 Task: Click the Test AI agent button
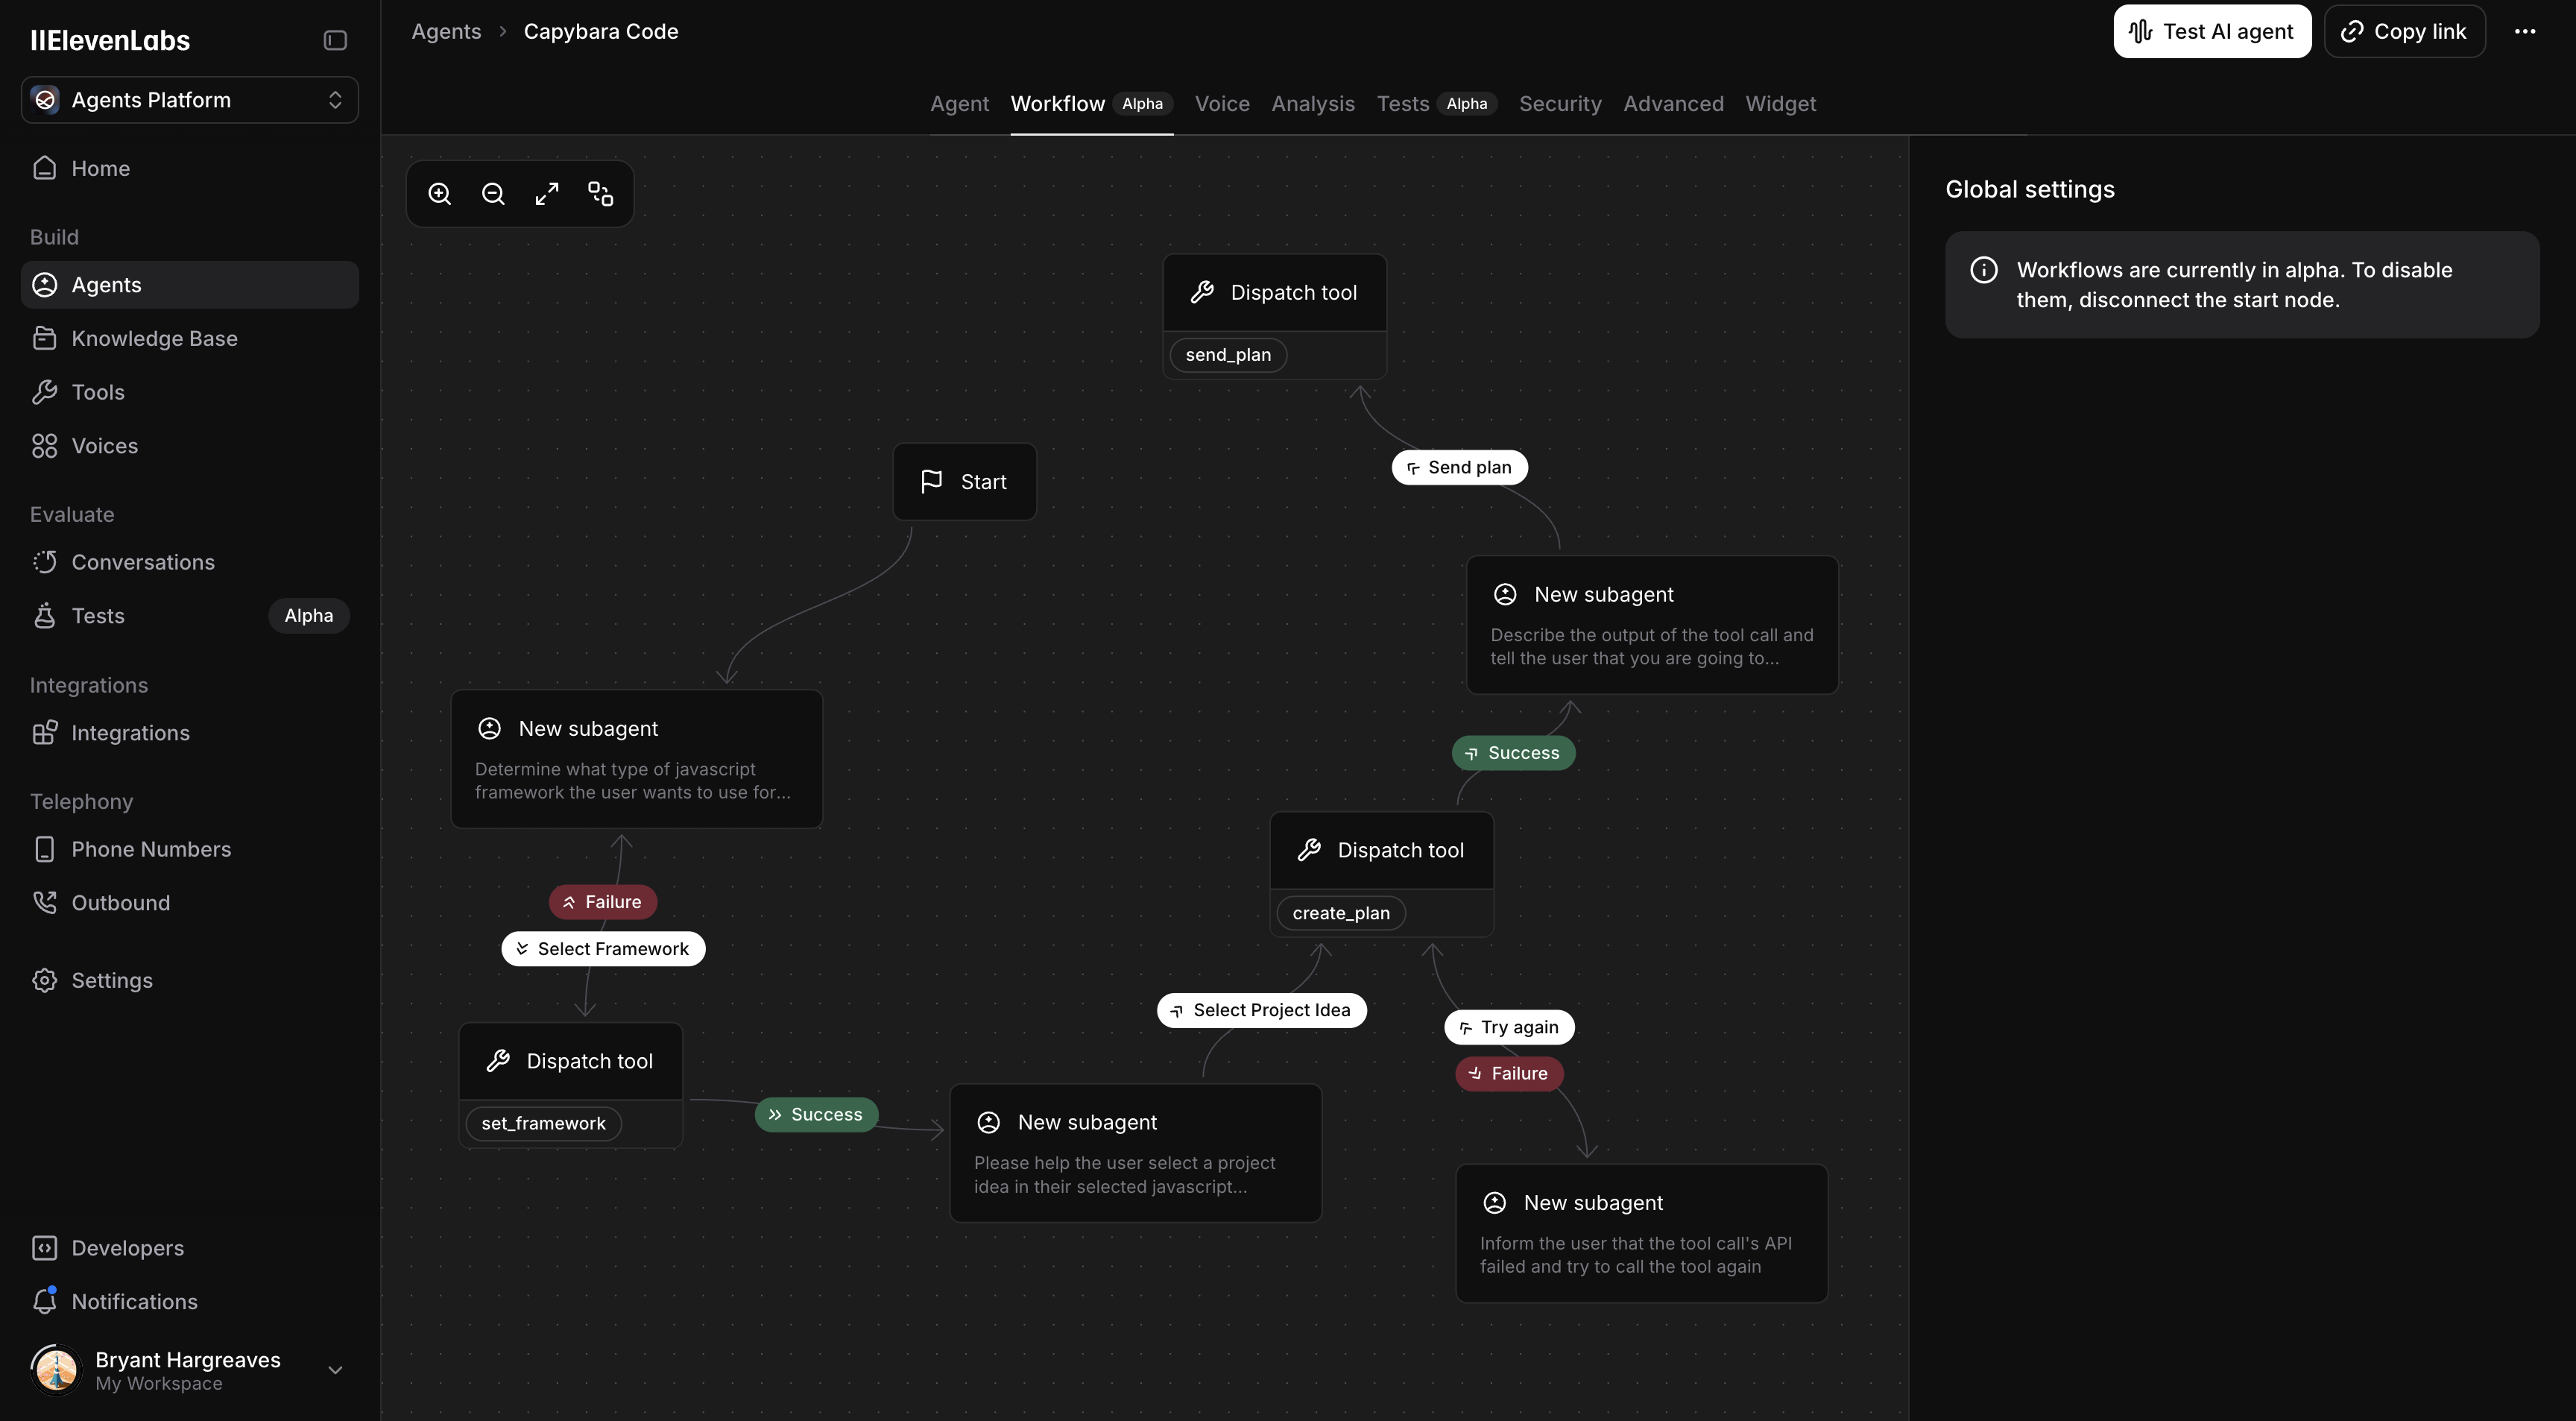[2211, 31]
